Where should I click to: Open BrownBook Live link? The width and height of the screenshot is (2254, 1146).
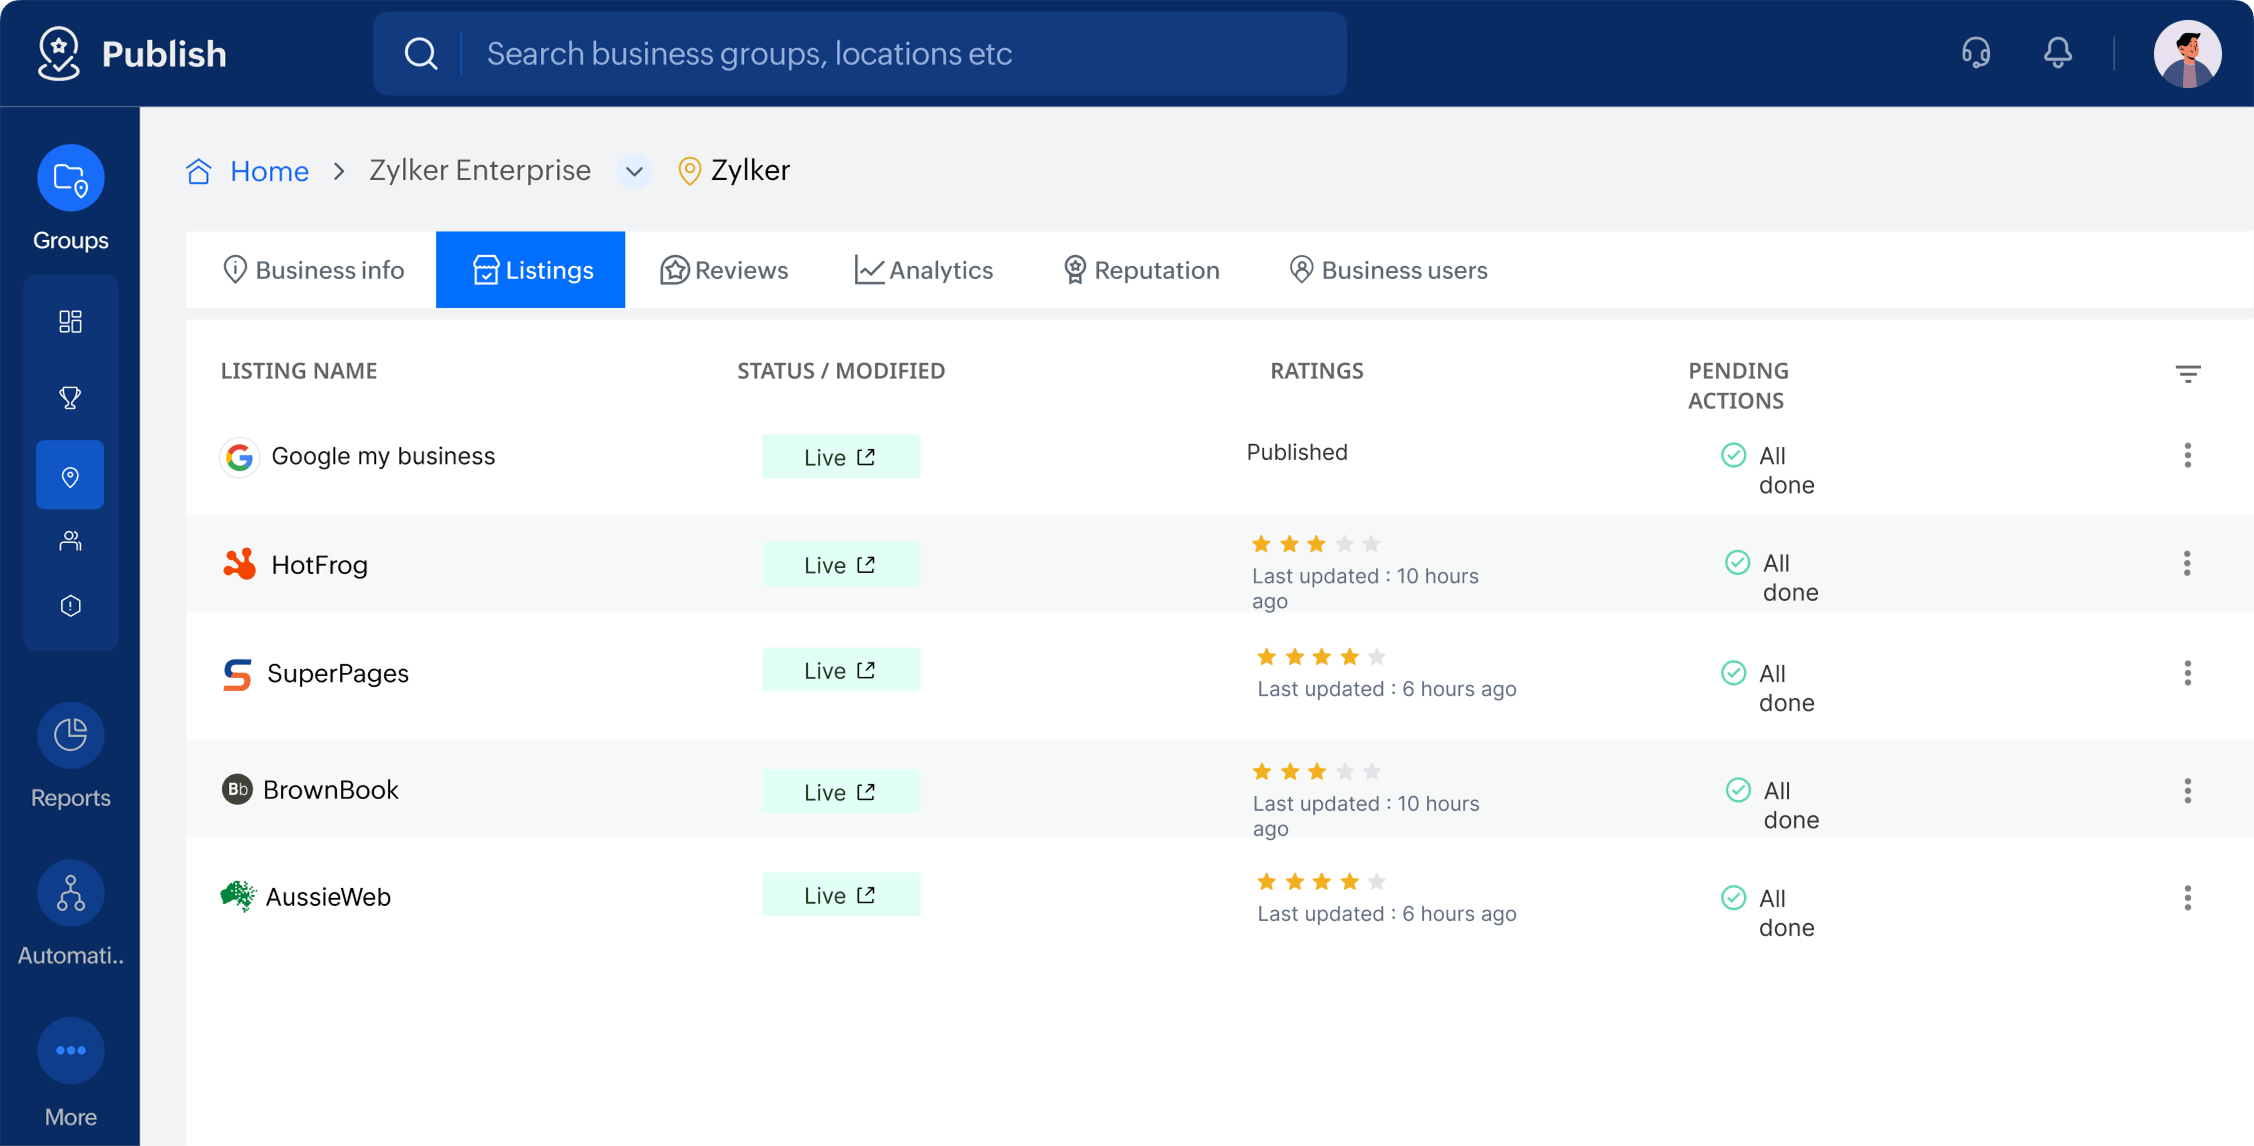[840, 792]
